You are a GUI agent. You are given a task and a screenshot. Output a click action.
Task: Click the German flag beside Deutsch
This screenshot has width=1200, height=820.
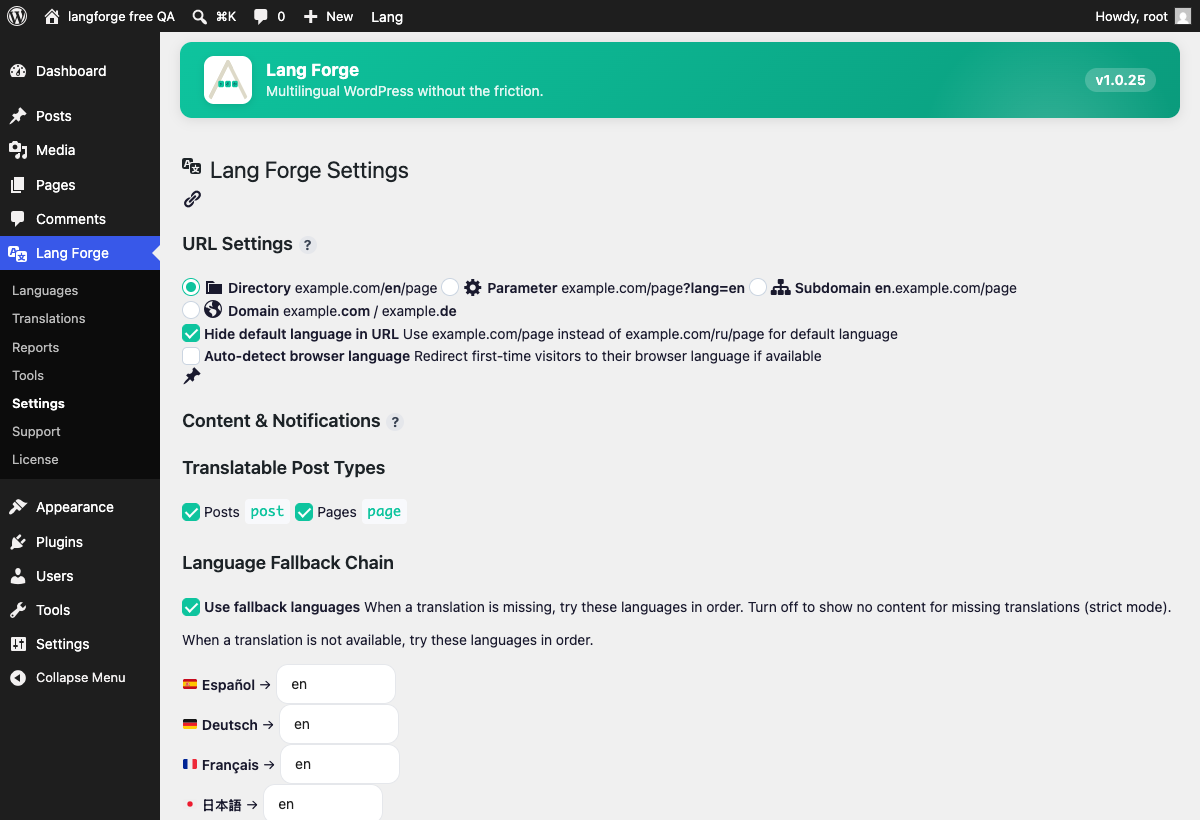tap(190, 724)
